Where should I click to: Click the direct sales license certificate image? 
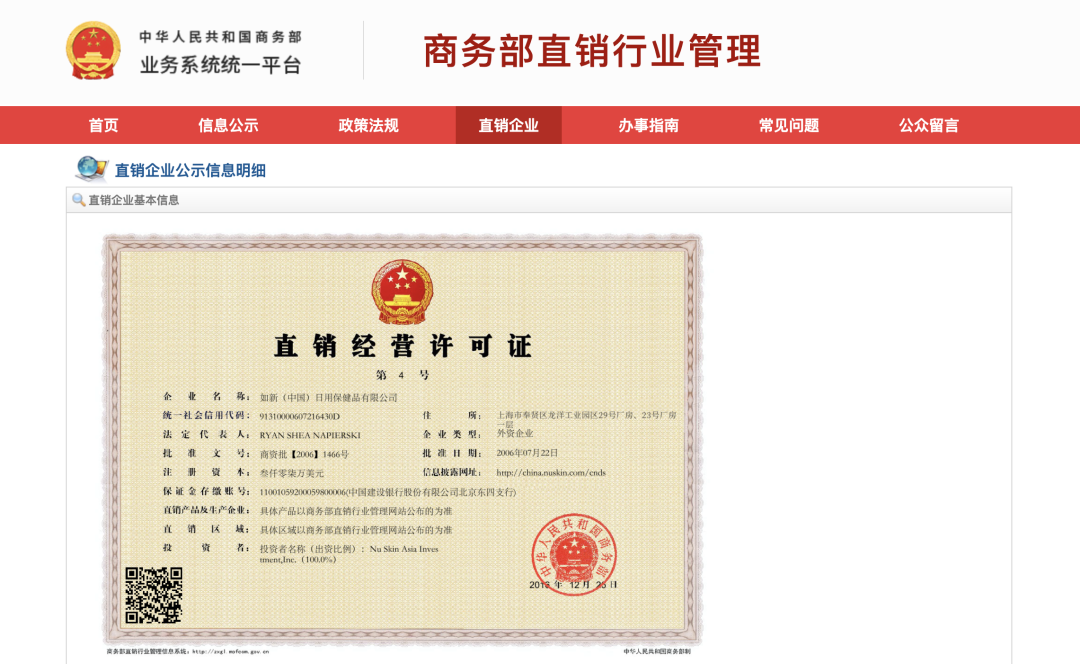pos(402,440)
